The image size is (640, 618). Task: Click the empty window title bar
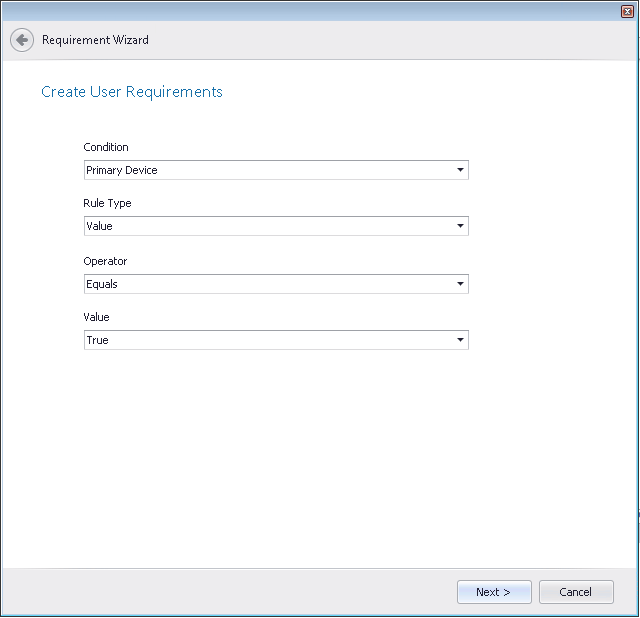(x=300, y=10)
